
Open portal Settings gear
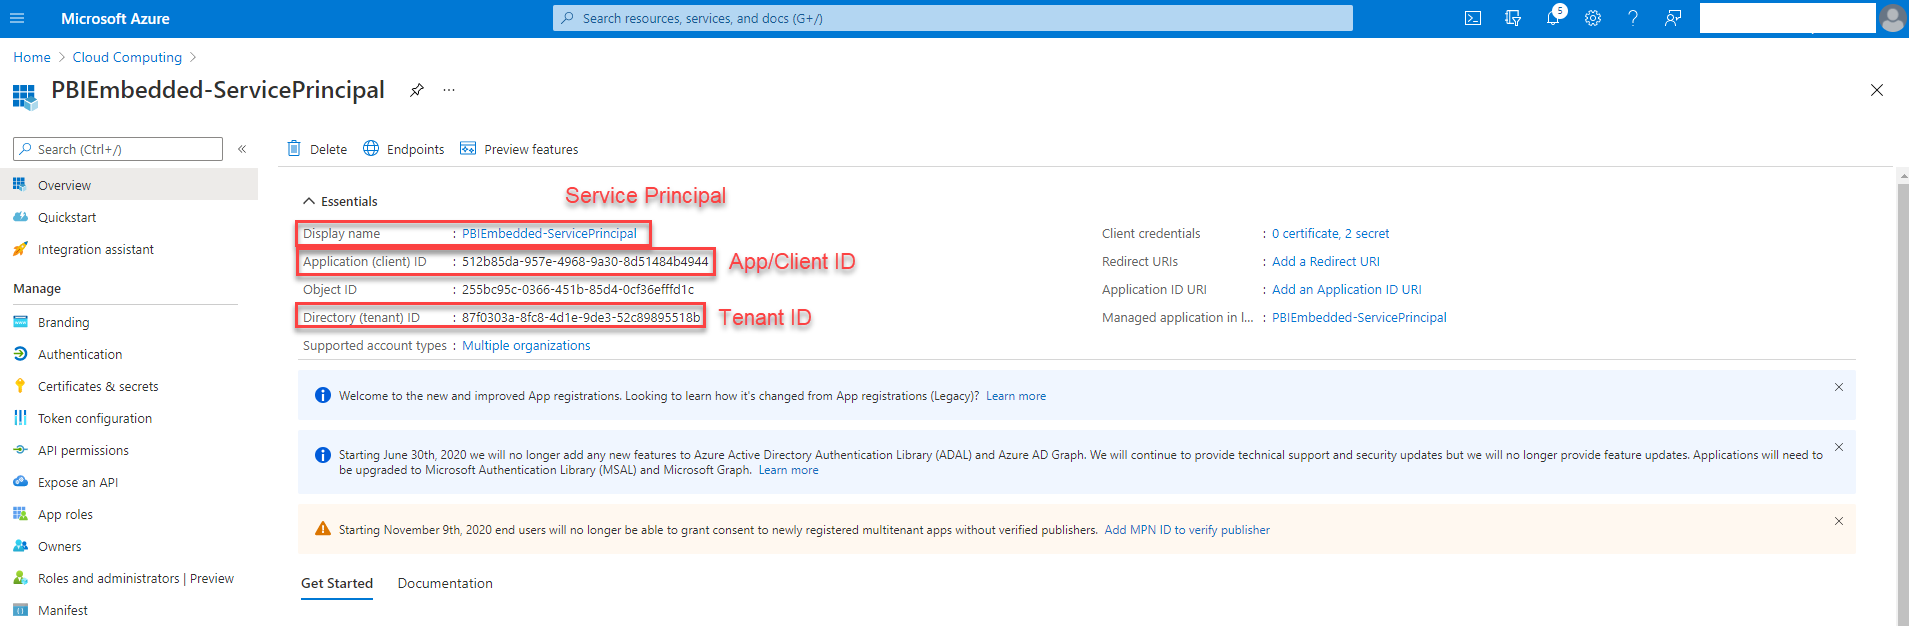click(1593, 18)
